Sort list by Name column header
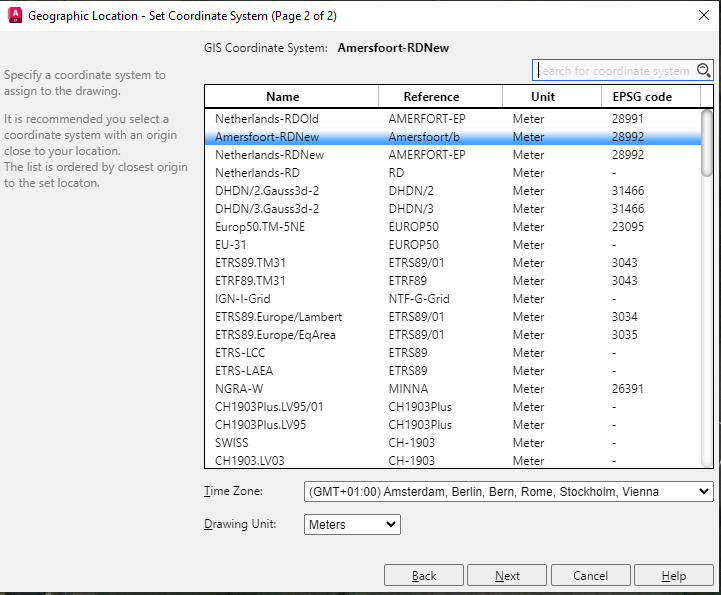The image size is (721, 595). pos(282,97)
